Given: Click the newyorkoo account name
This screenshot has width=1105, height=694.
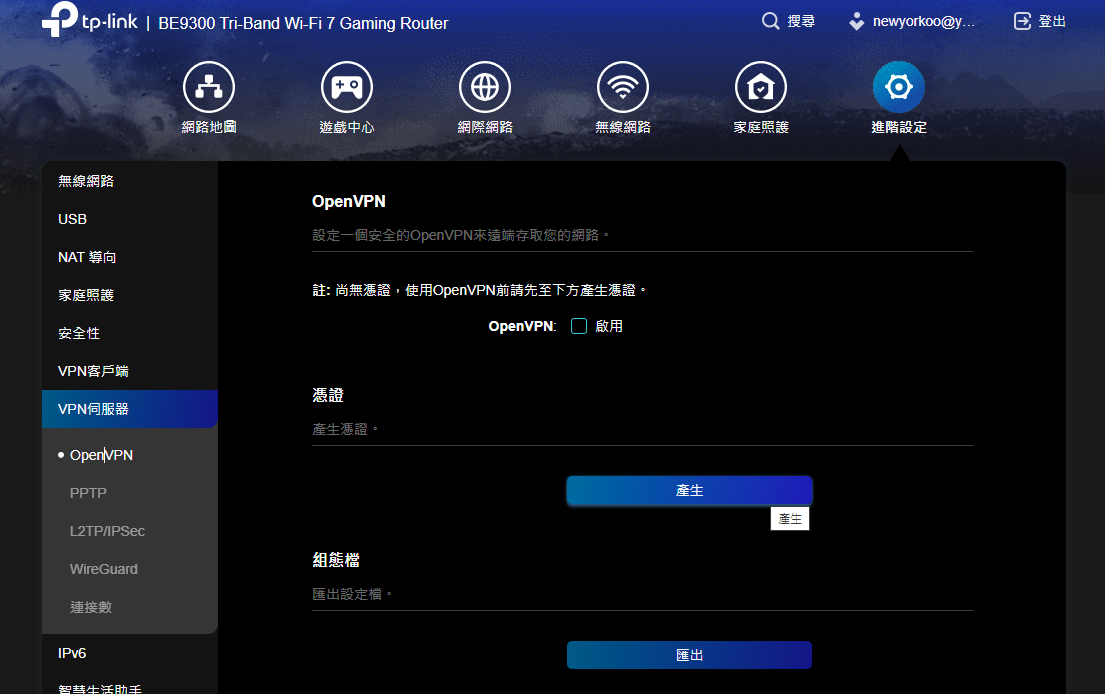Looking at the screenshot, I should tap(924, 21).
